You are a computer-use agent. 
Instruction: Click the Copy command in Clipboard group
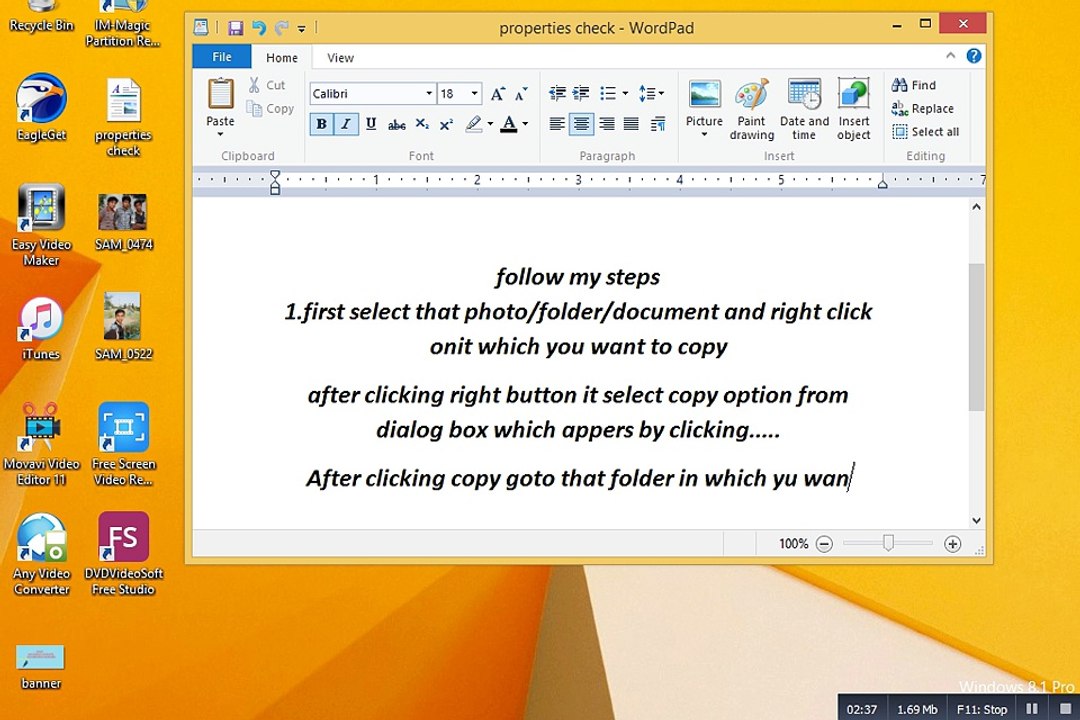click(x=270, y=108)
